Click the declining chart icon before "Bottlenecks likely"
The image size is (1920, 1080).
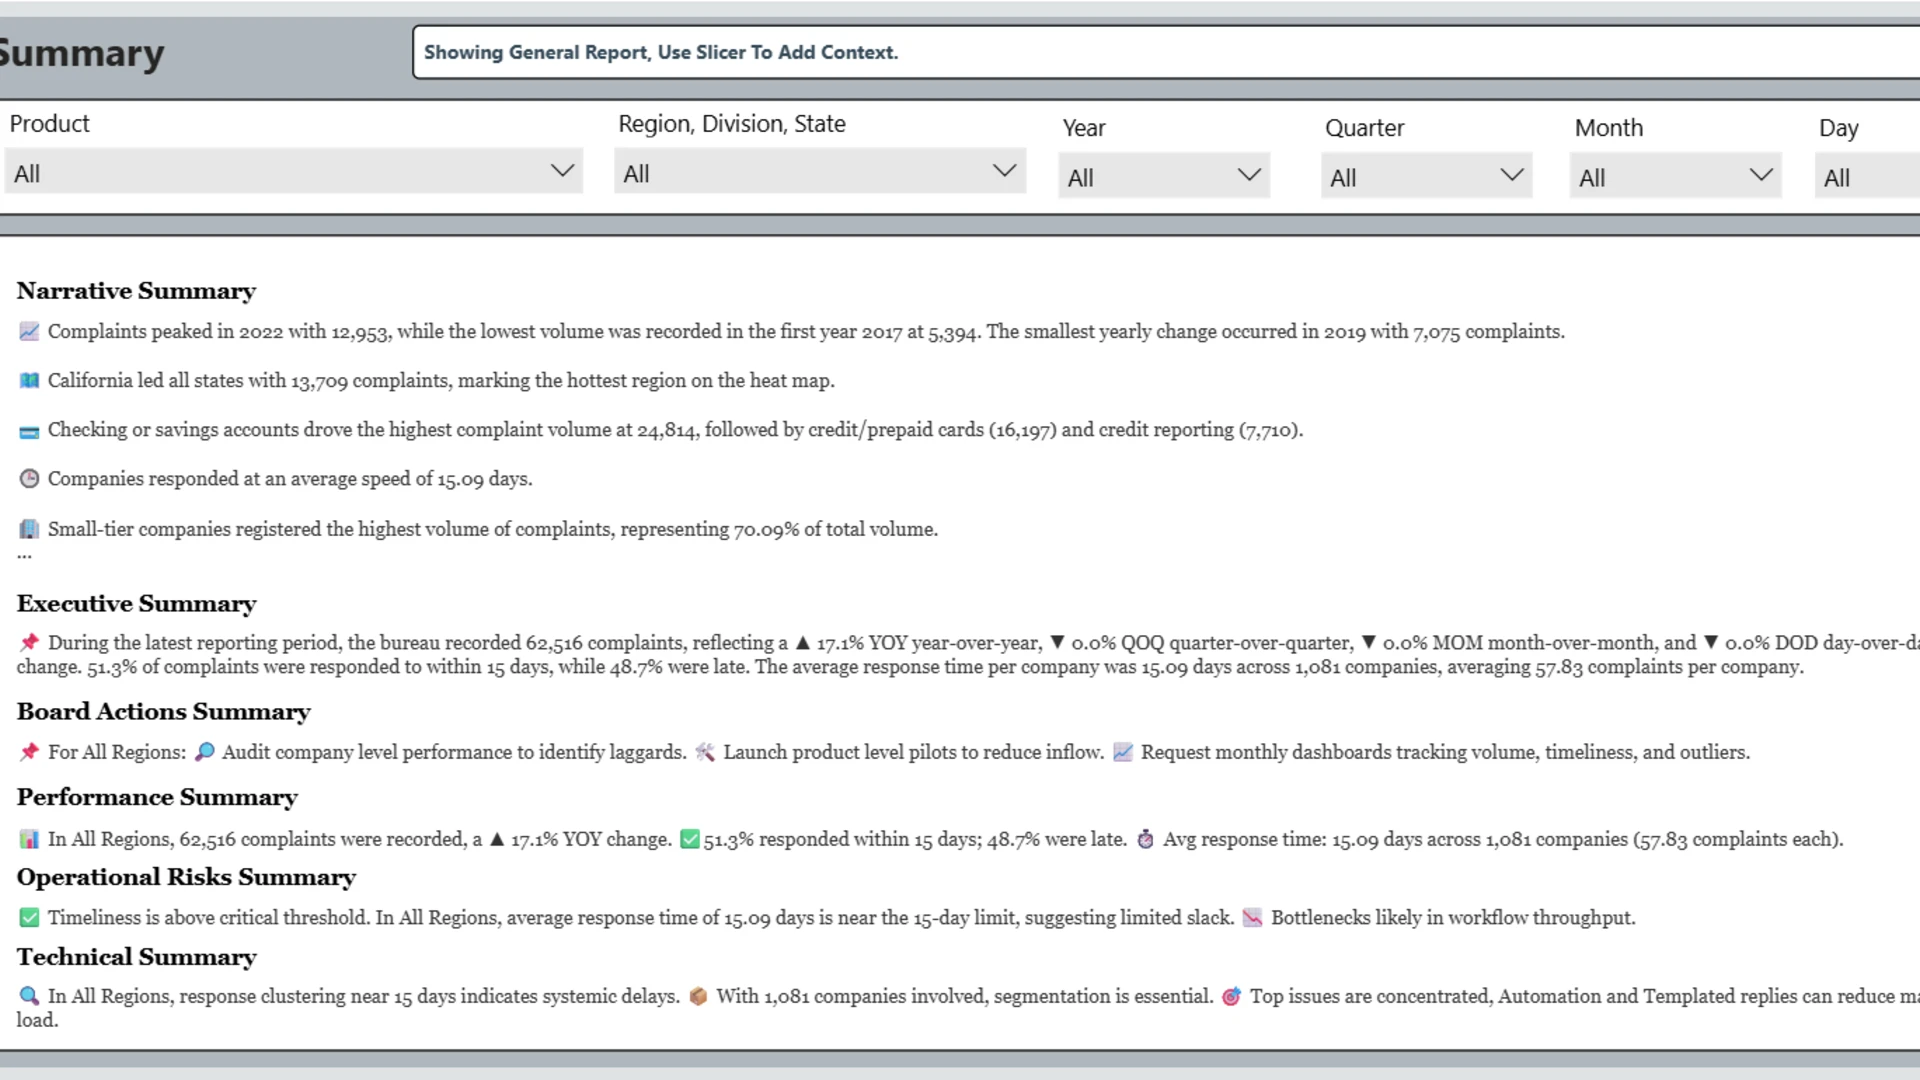pyautogui.click(x=1252, y=918)
